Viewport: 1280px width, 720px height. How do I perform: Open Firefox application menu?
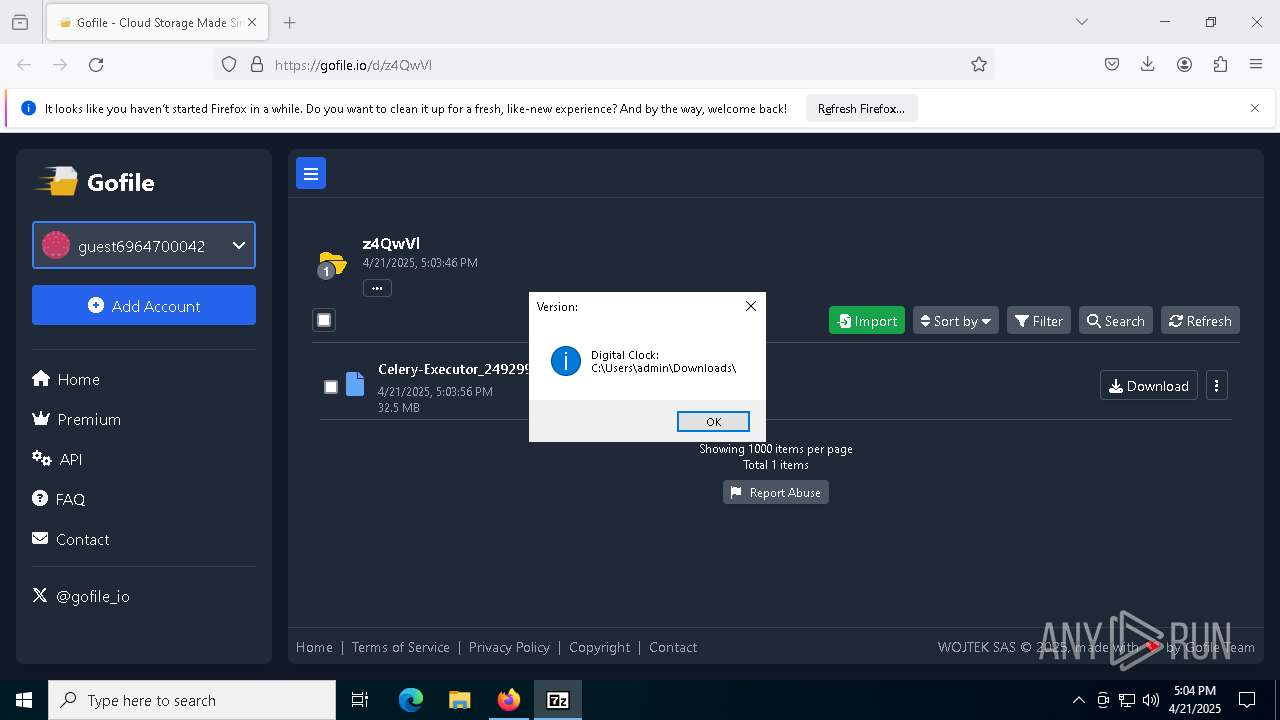(x=1256, y=64)
